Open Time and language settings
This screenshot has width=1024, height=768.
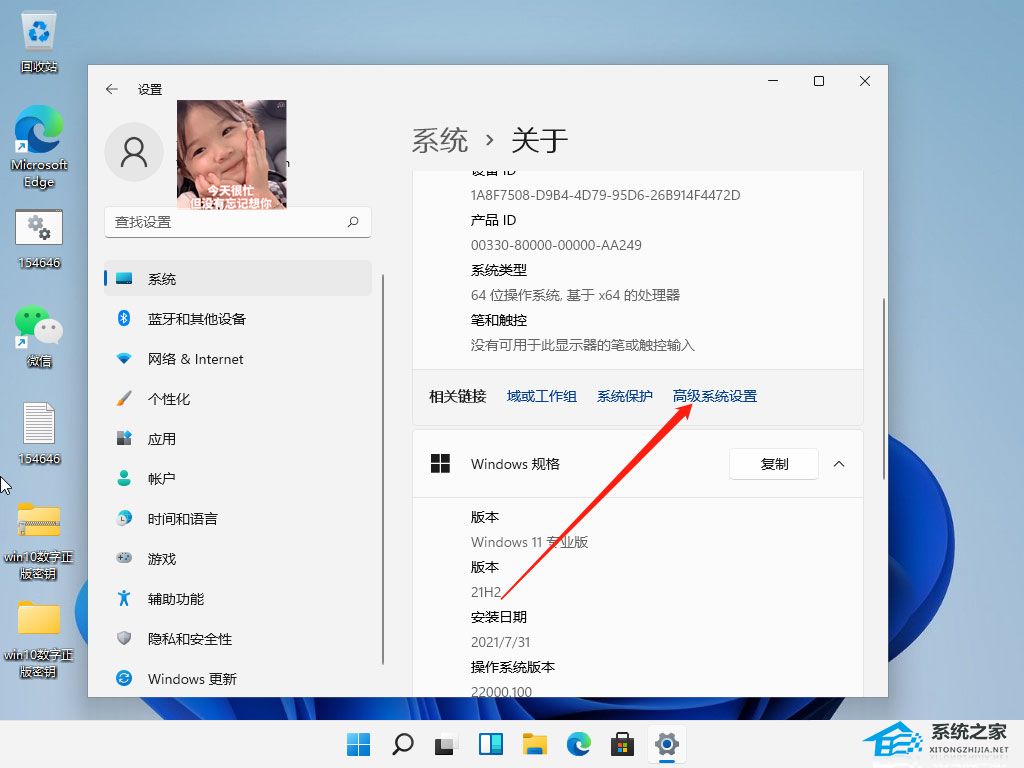pyautogui.click(x=182, y=519)
